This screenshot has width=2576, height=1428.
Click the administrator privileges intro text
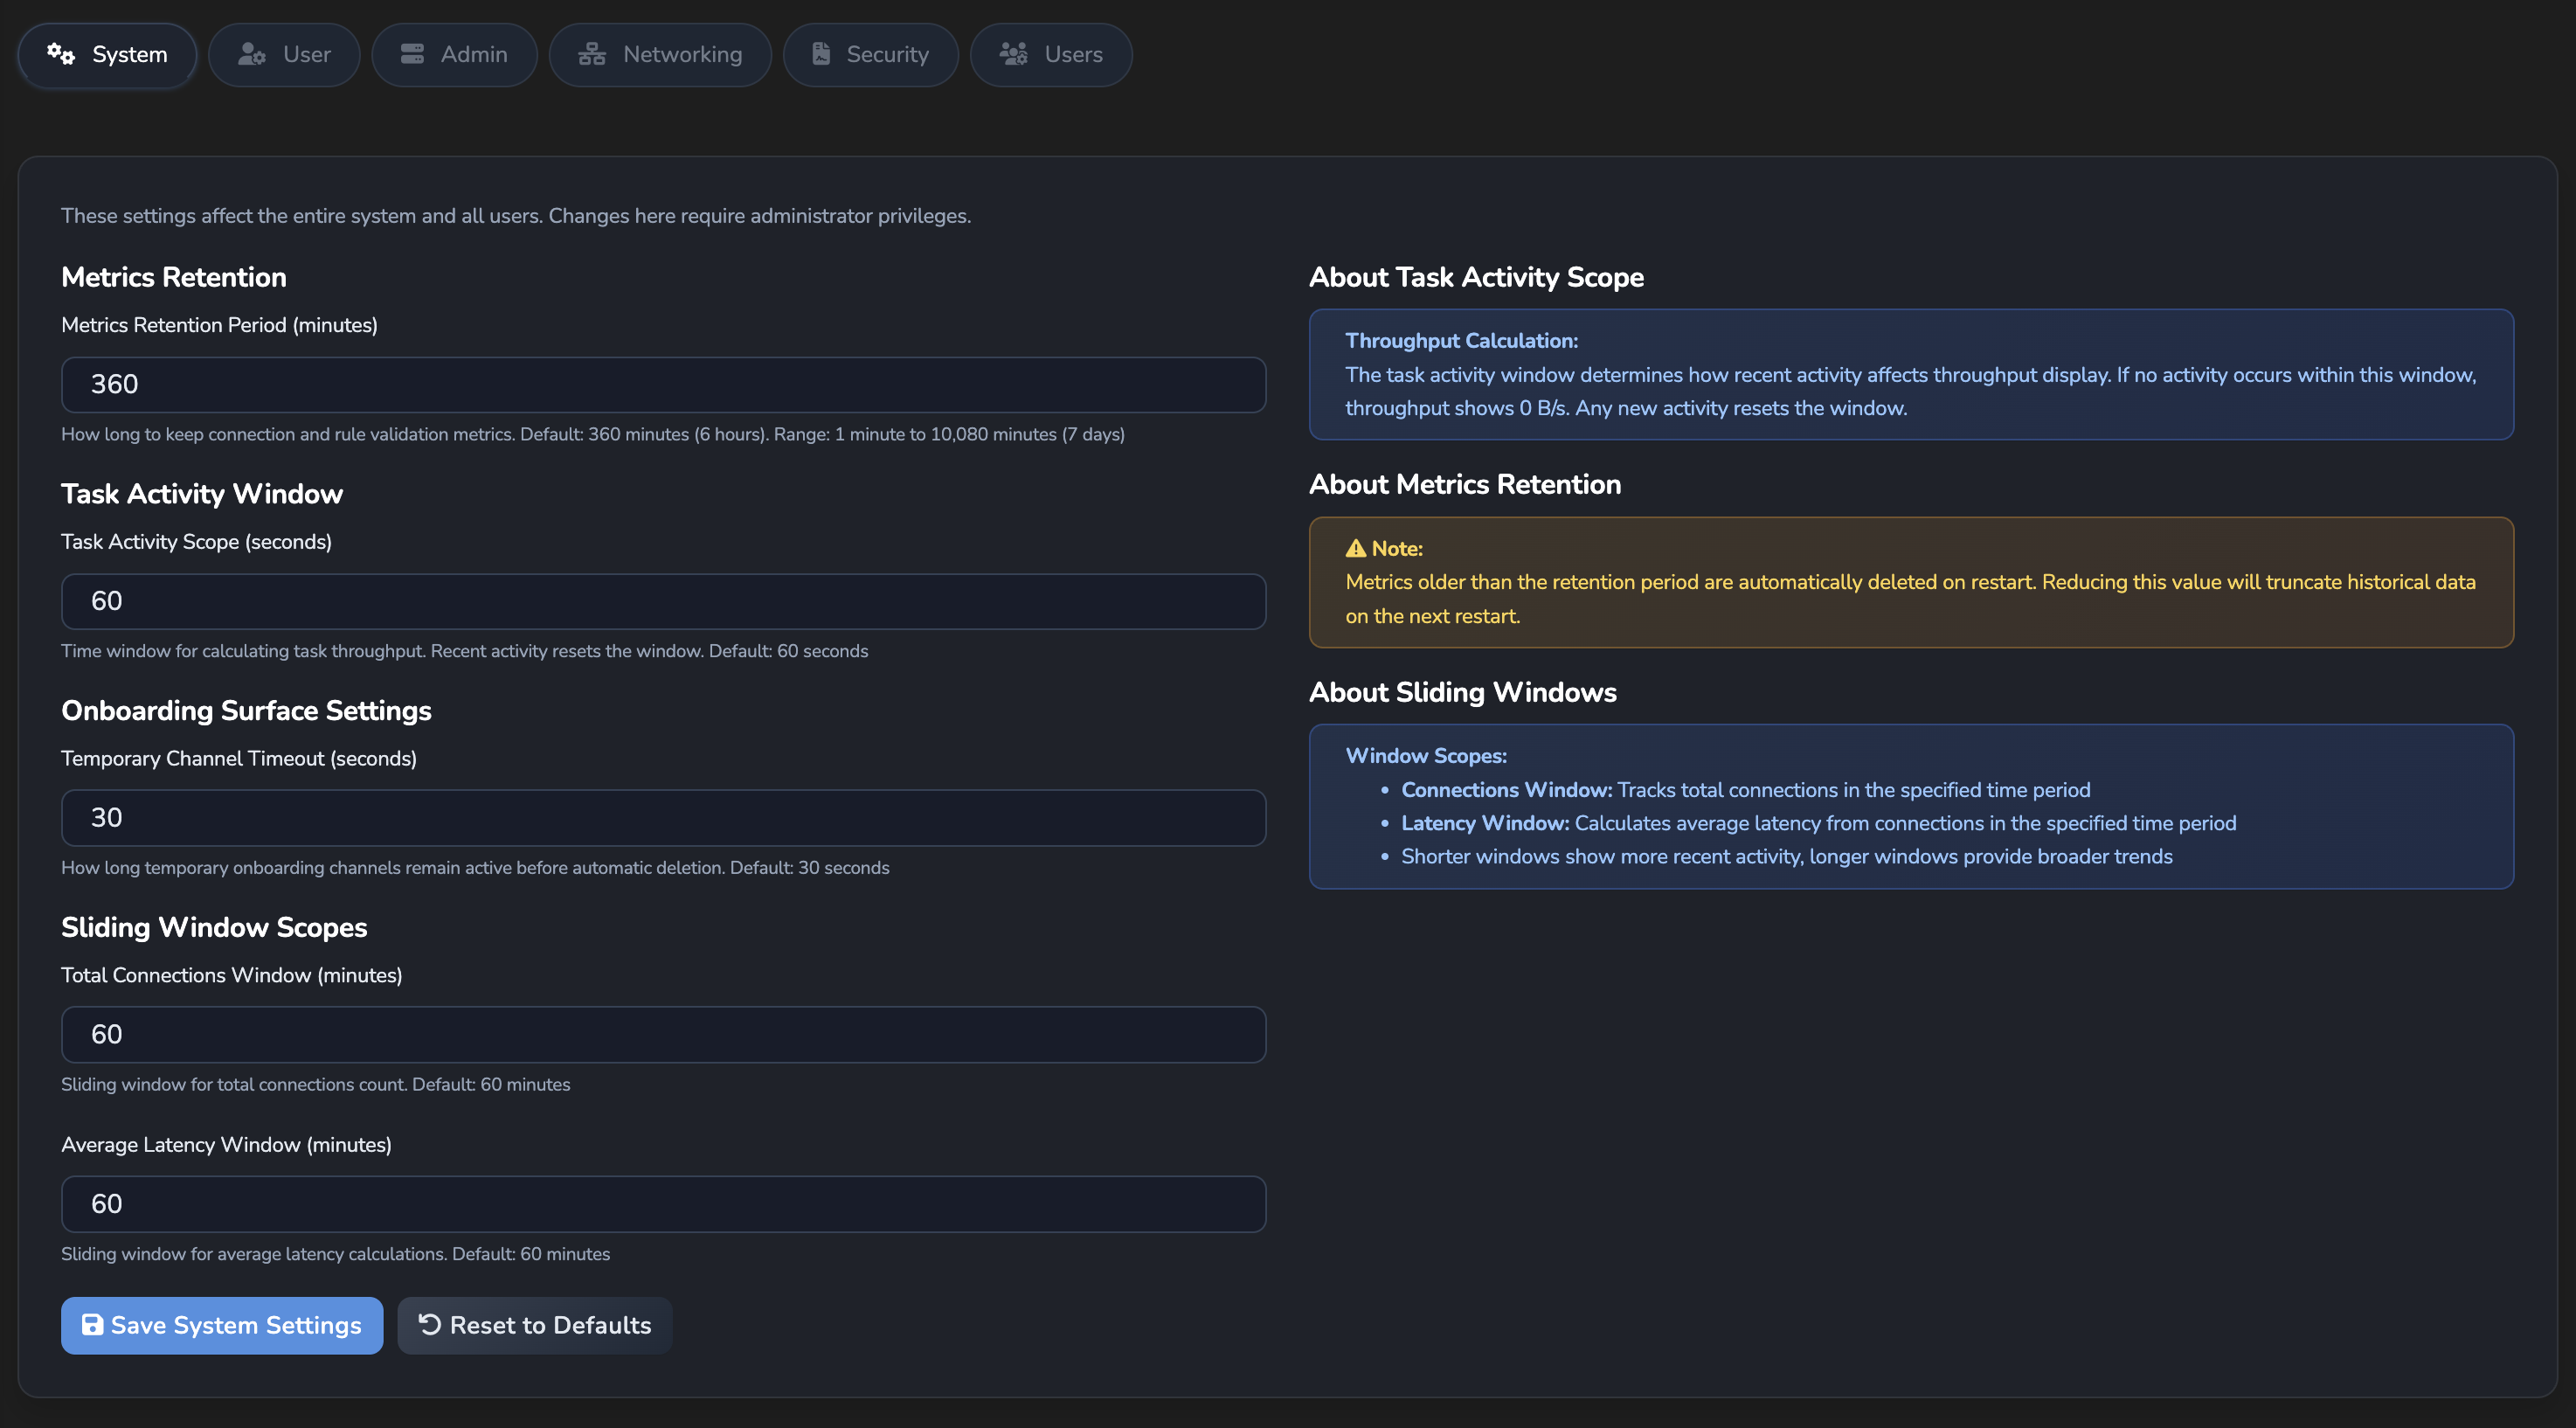click(515, 216)
